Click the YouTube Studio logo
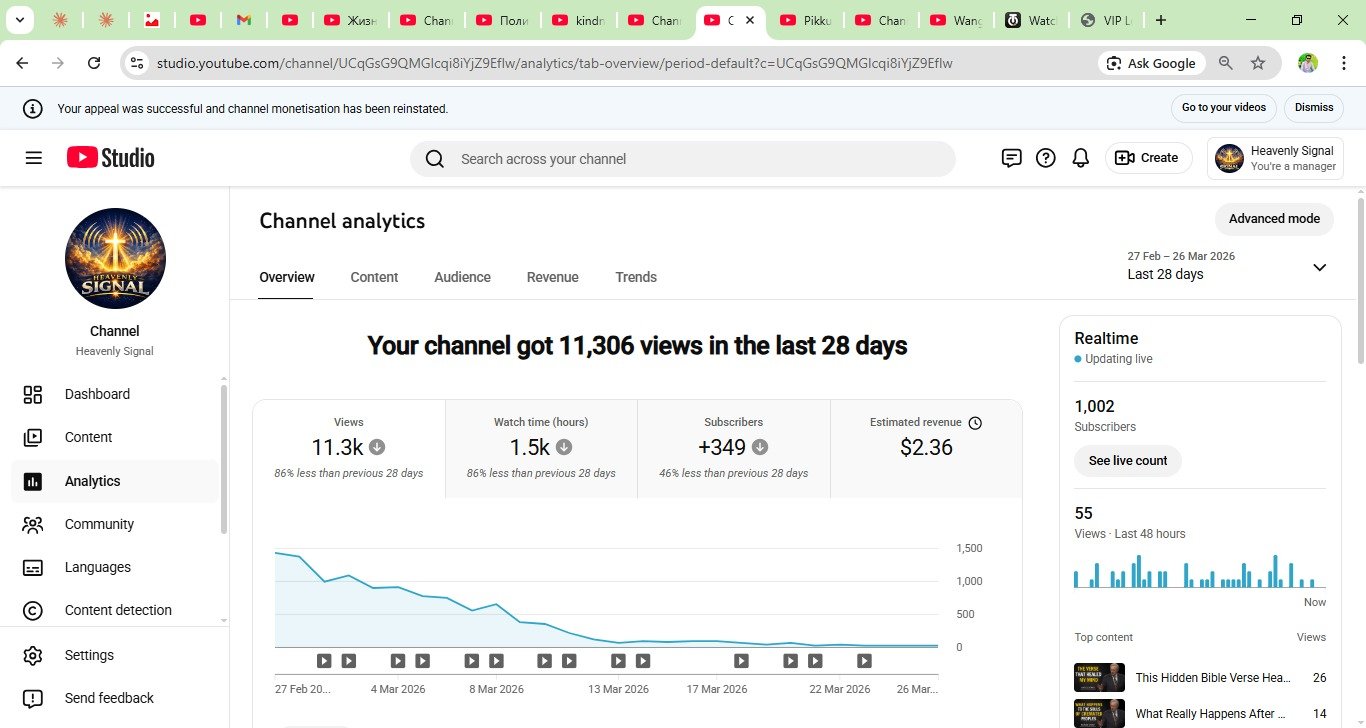1366x728 pixels. point(111,158)
